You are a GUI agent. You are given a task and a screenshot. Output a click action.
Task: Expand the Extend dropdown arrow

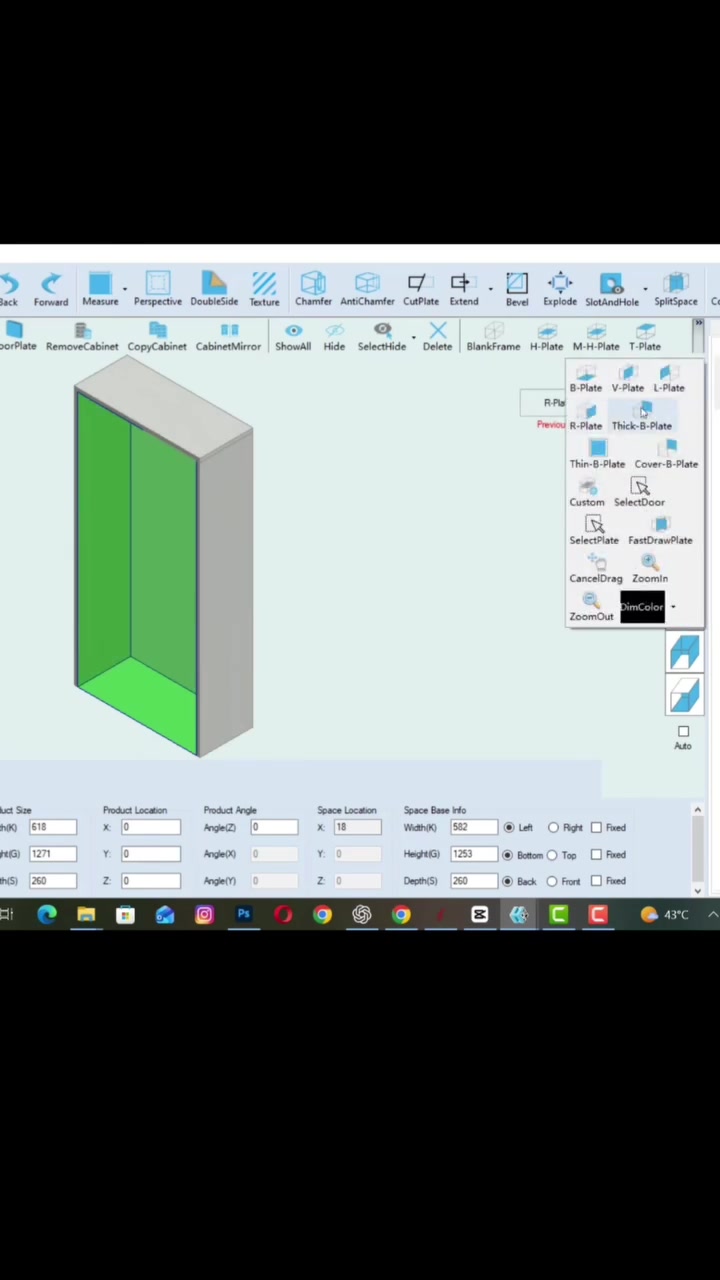coord(490,289)
